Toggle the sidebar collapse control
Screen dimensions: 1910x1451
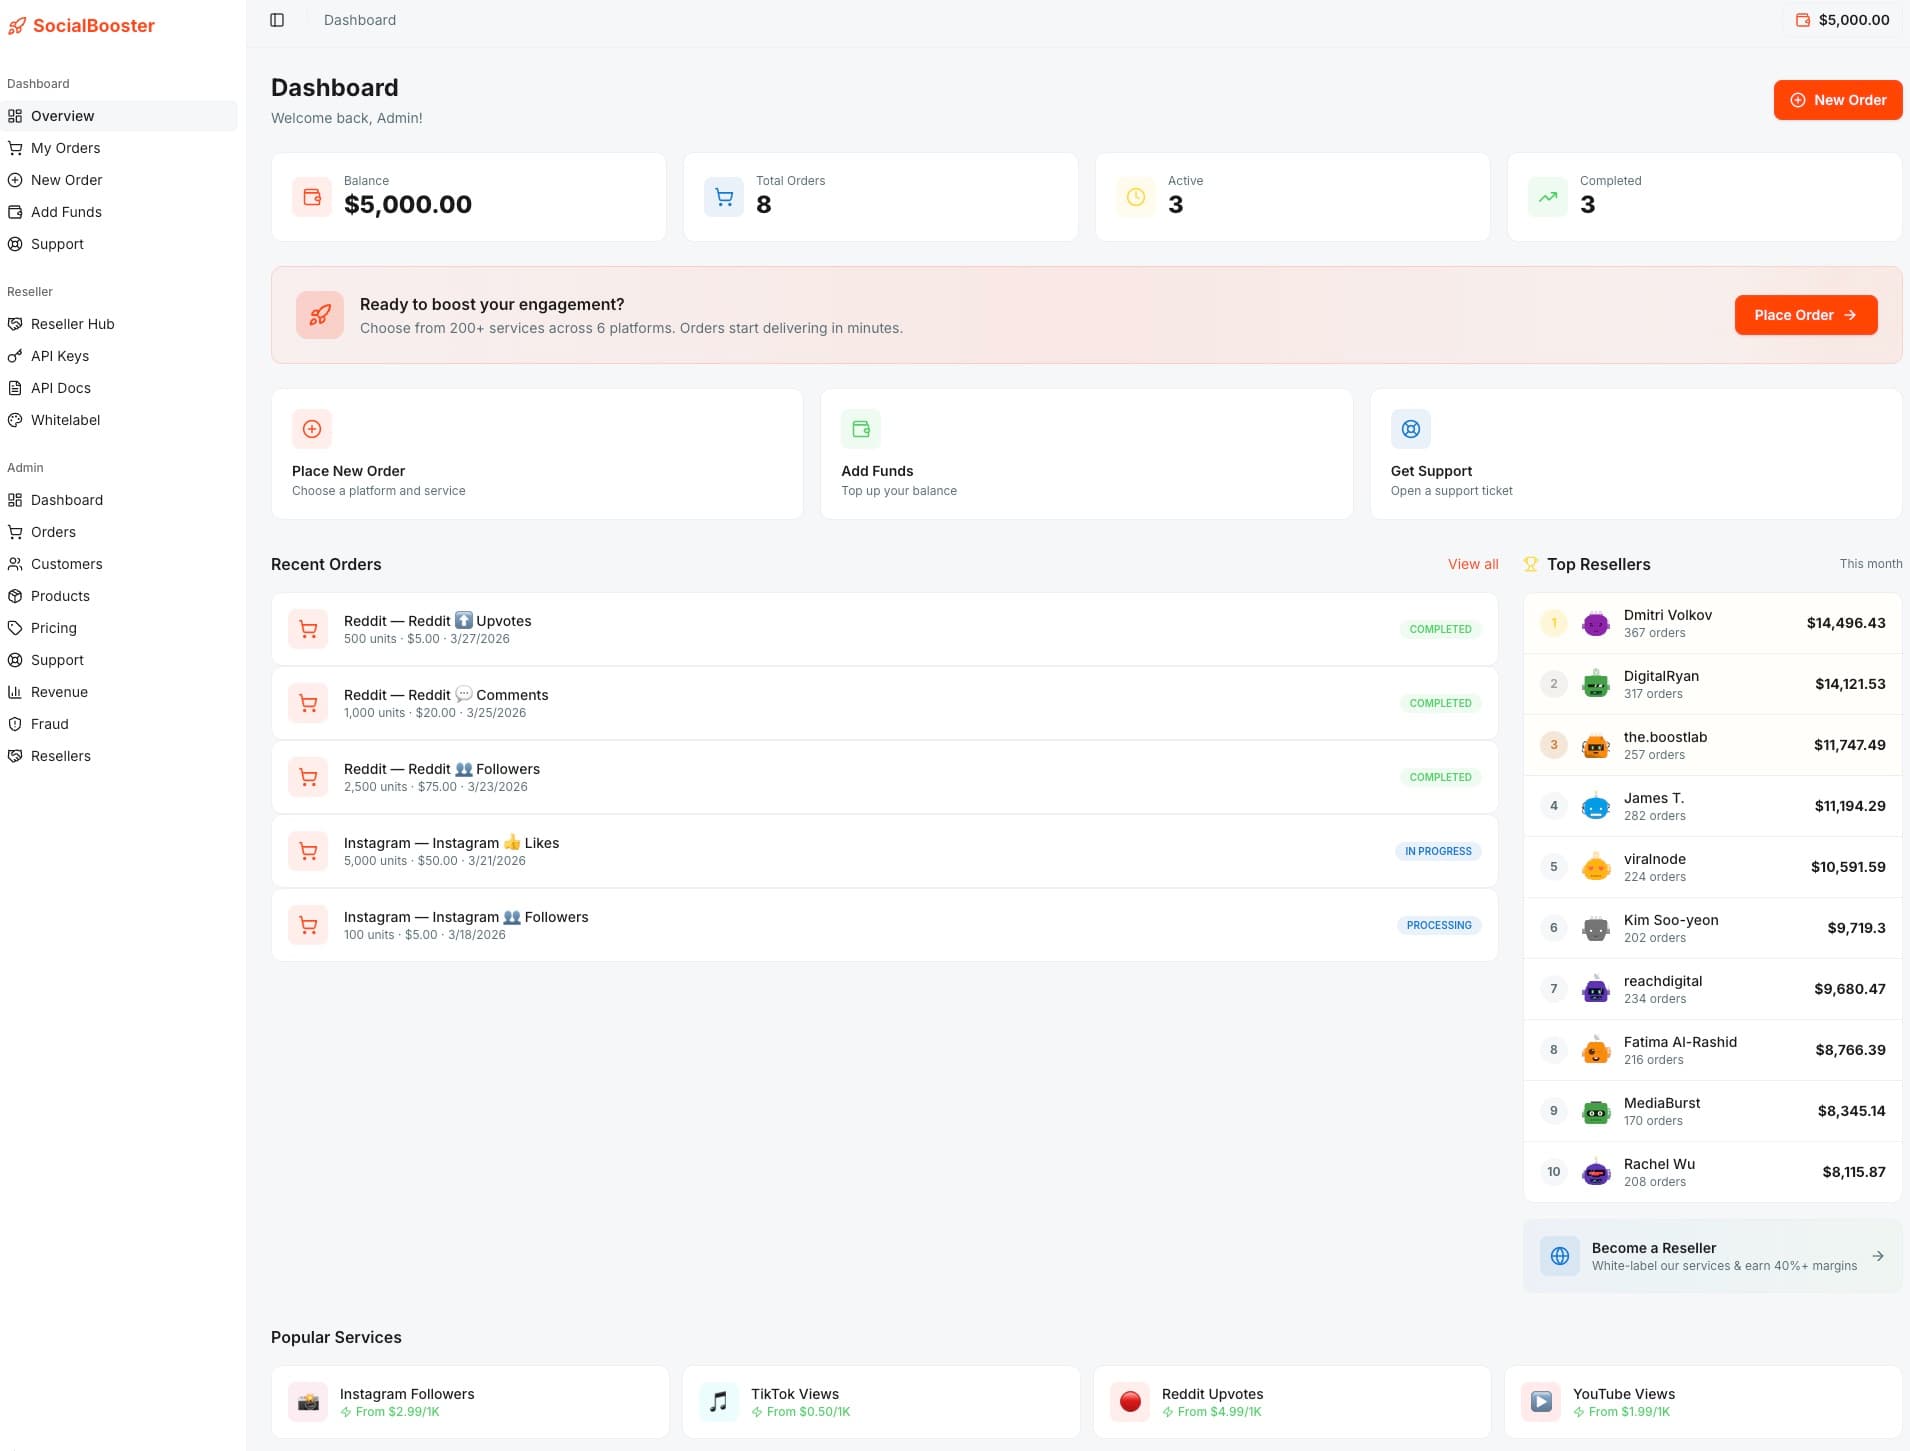click(277, 19)
